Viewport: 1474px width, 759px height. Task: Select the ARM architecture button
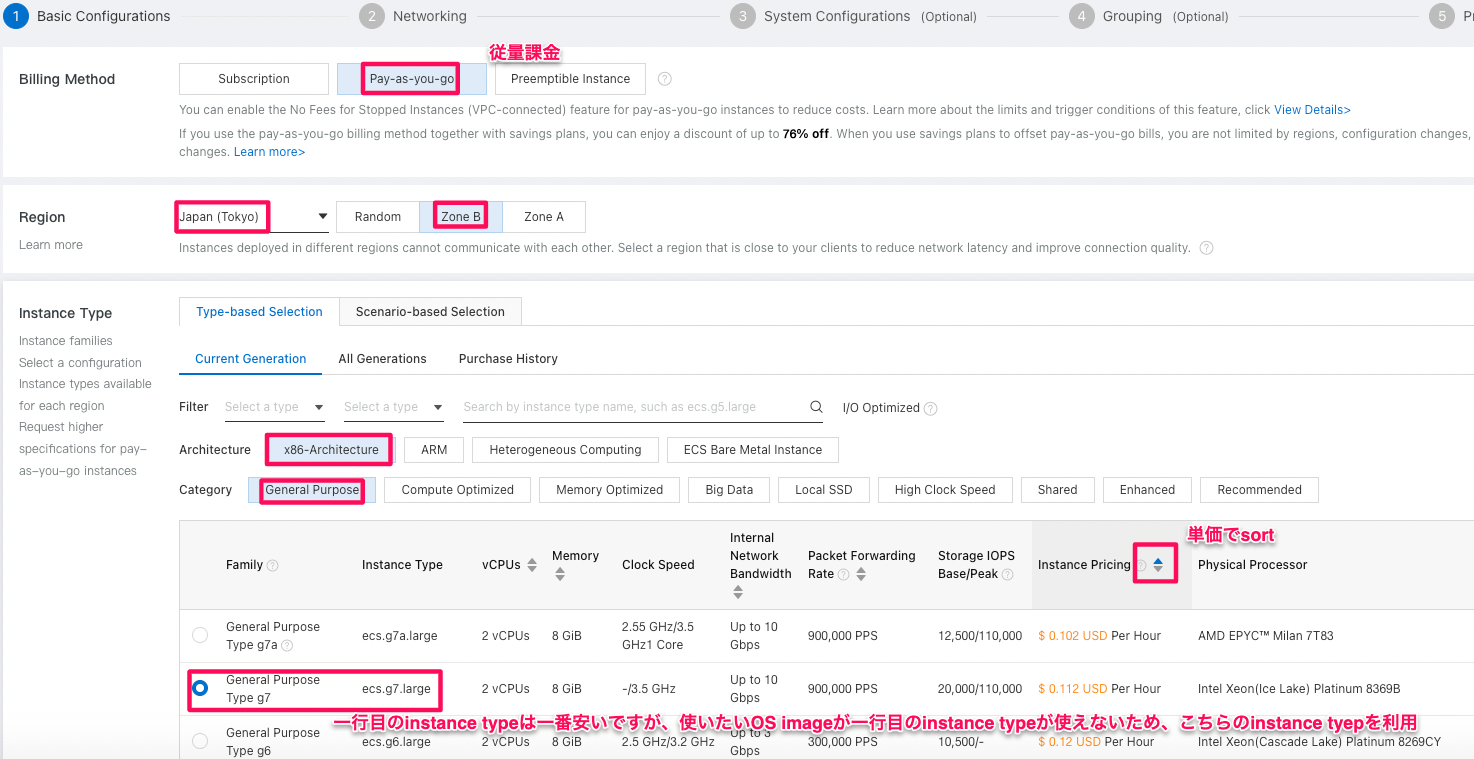[x=434, y=450]
